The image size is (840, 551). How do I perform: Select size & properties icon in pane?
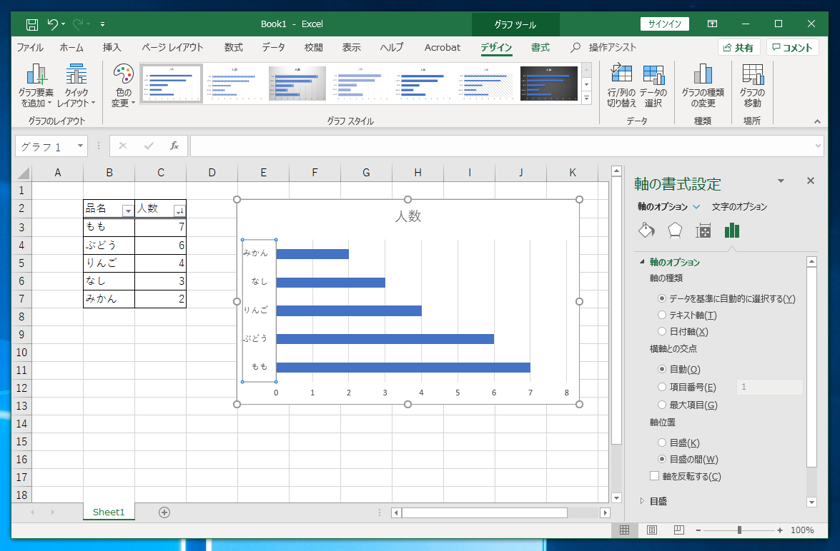[703, 231]
